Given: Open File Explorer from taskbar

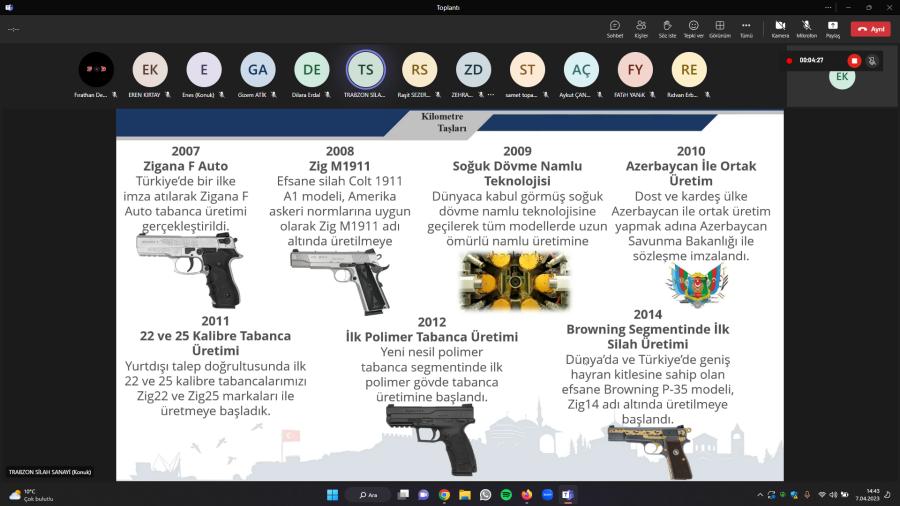Looking at the screenshot, I should (465, 495).
